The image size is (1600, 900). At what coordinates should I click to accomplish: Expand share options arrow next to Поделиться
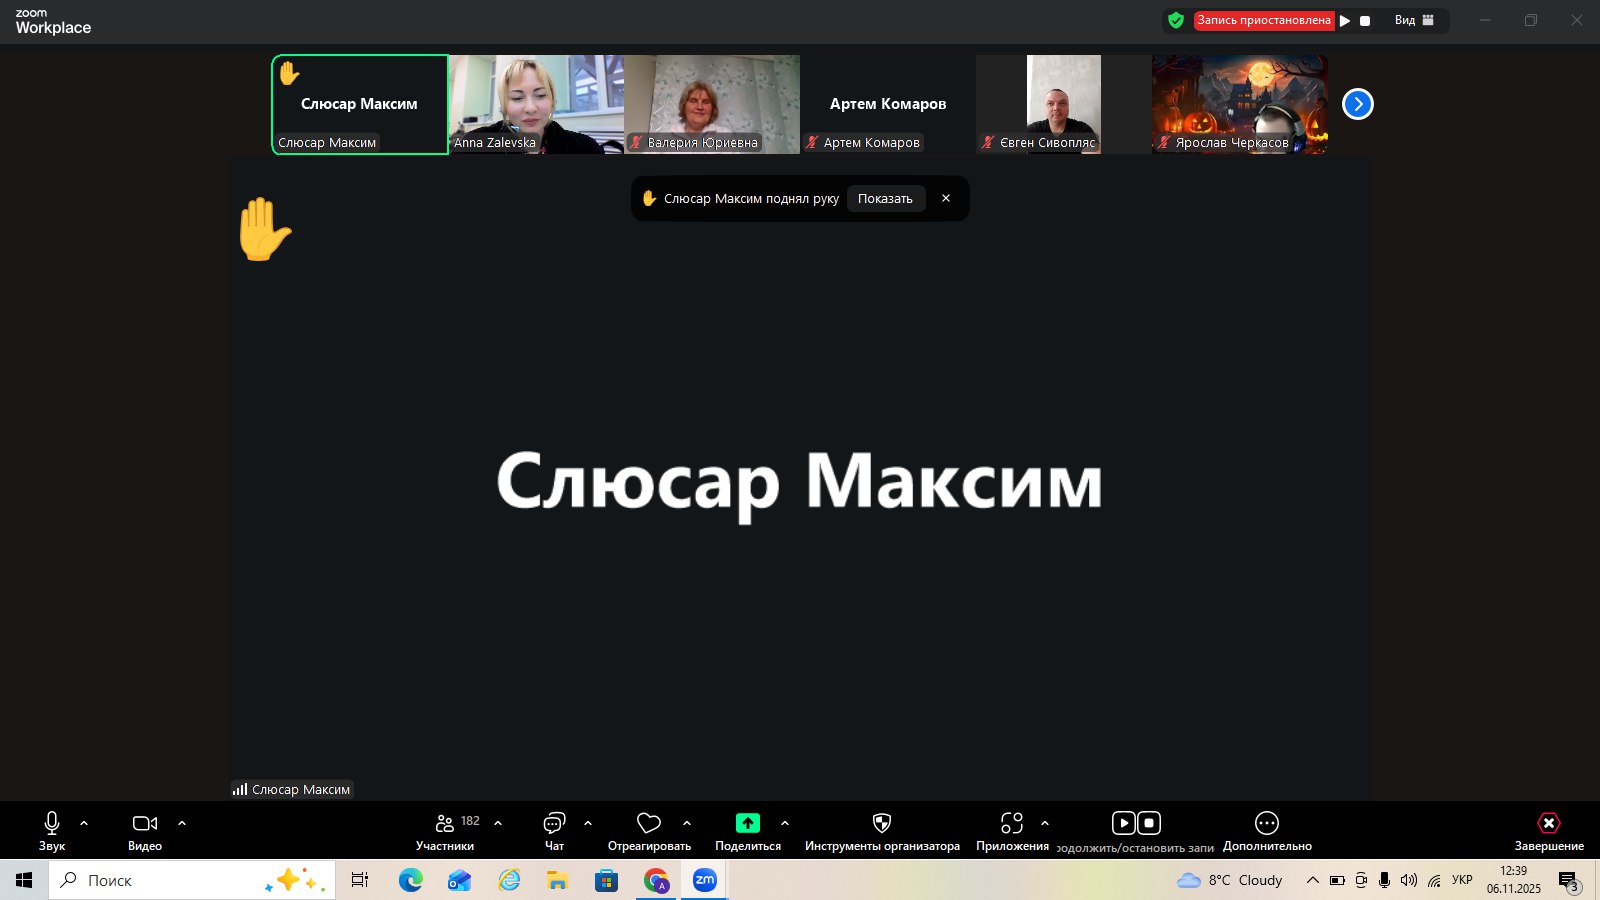coord(785,823)
